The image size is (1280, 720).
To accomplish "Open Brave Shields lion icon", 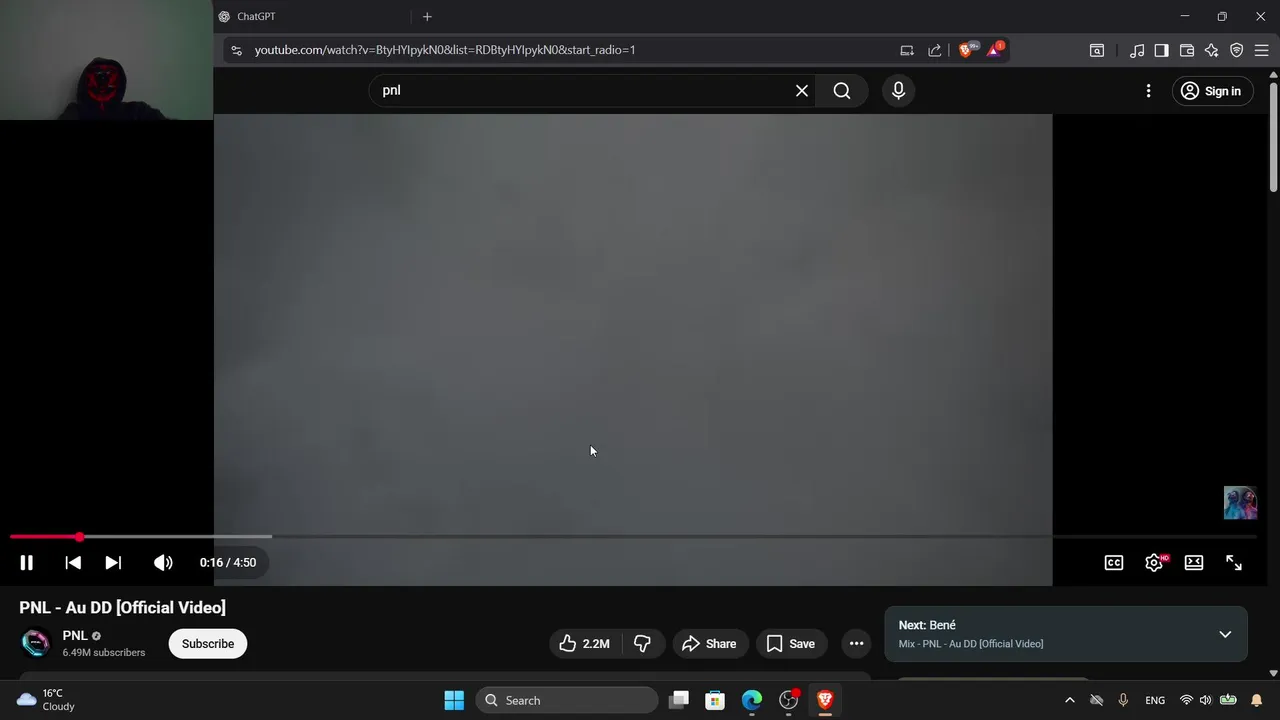I will tap(967, 49).
